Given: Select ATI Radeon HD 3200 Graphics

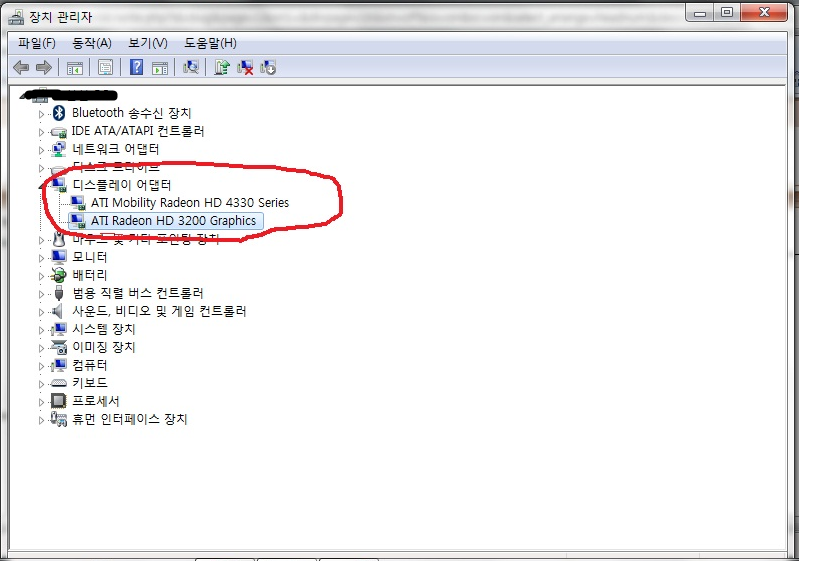Looking at the screenshot, I should point(173,221).
